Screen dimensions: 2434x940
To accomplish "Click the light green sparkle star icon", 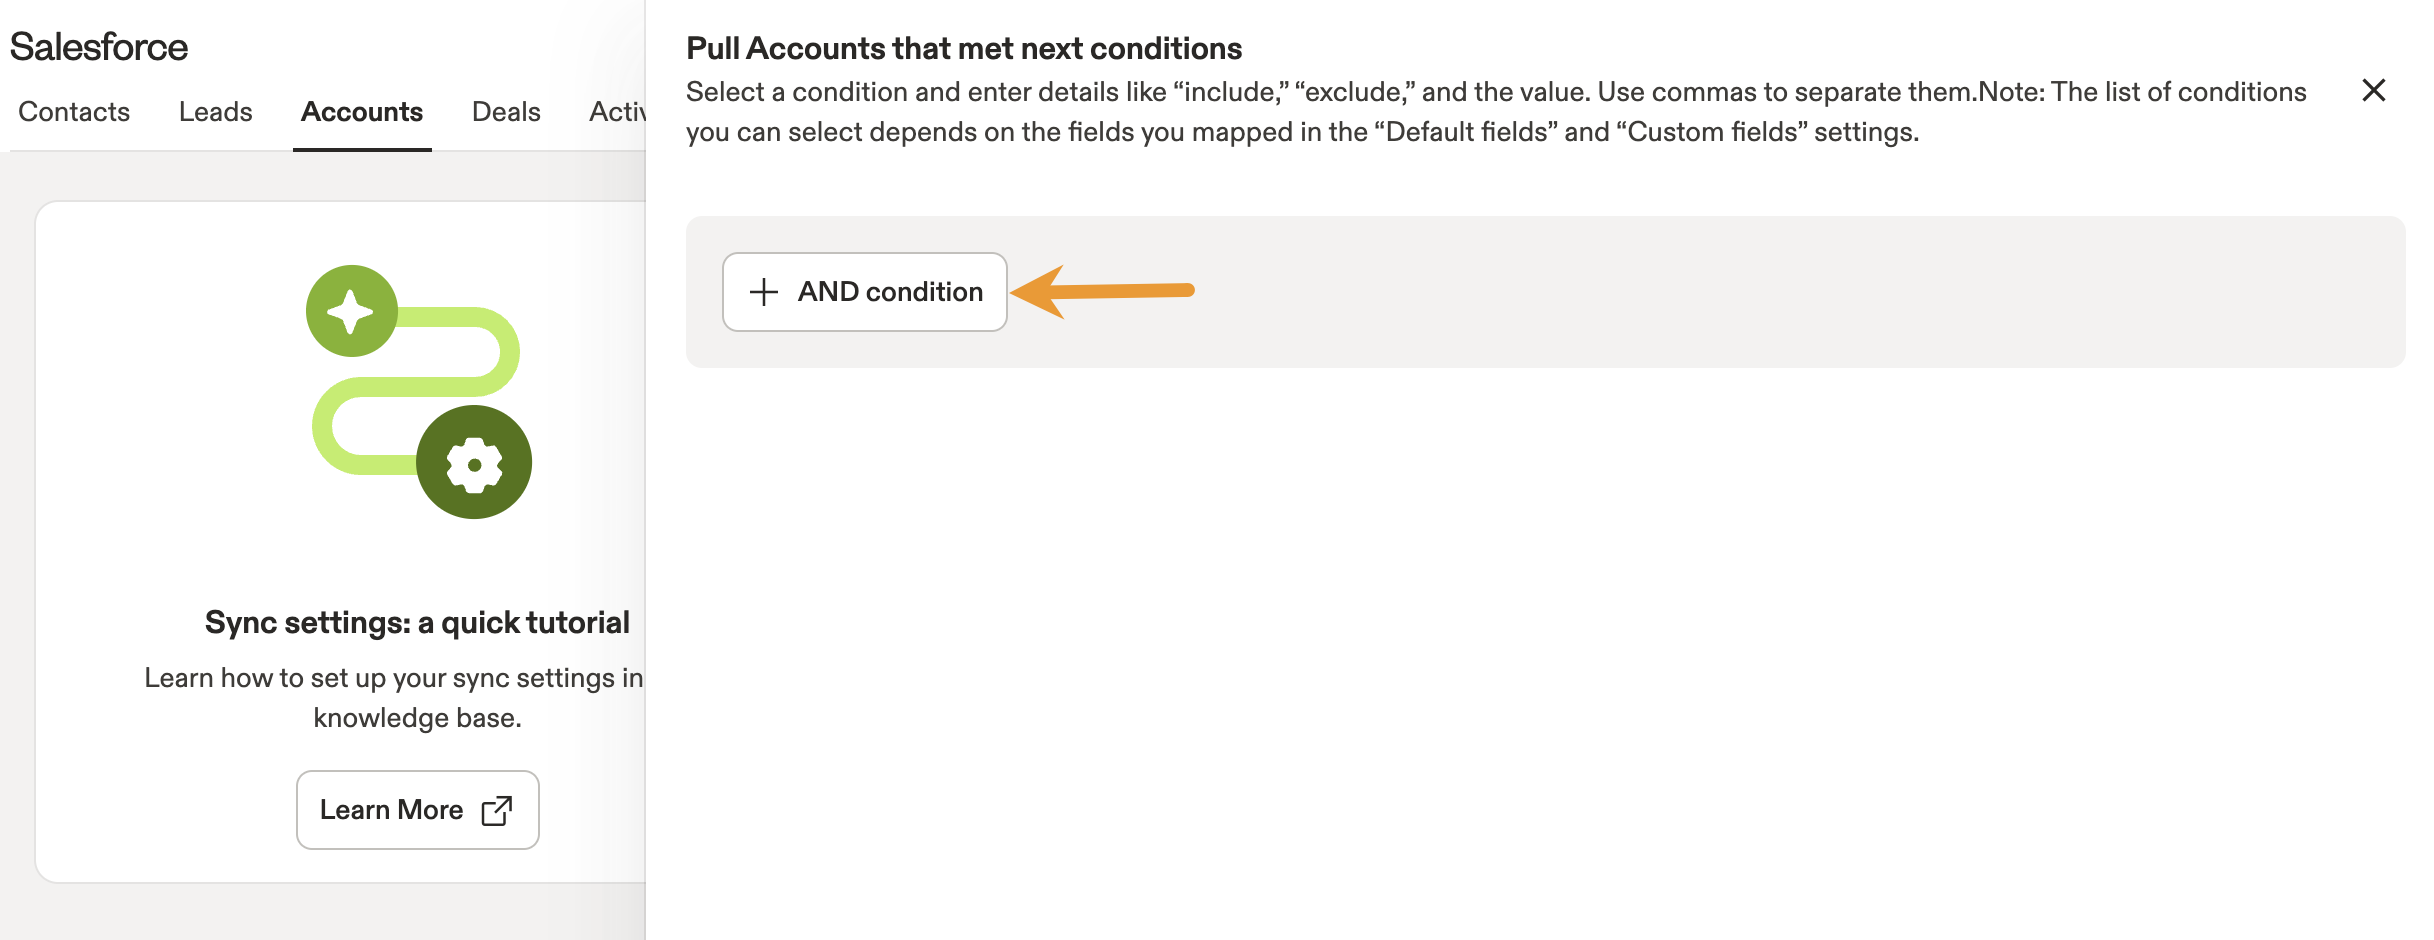I will [x=352, y=311].
